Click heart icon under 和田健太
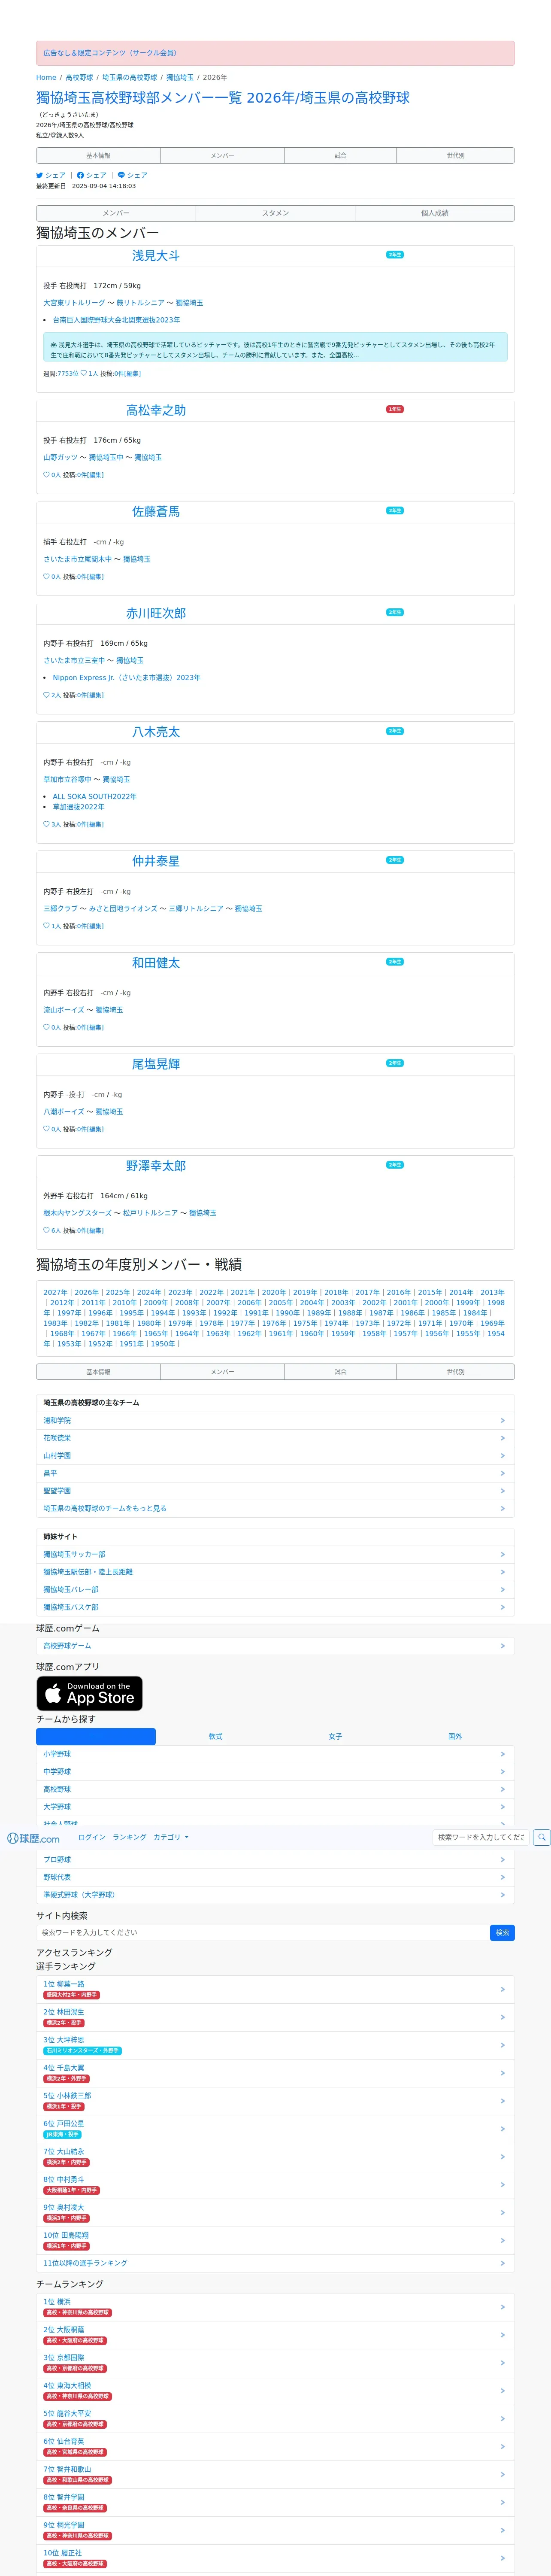The height and width of the screenshot is (2576, 551). (x=46, y=1027)
